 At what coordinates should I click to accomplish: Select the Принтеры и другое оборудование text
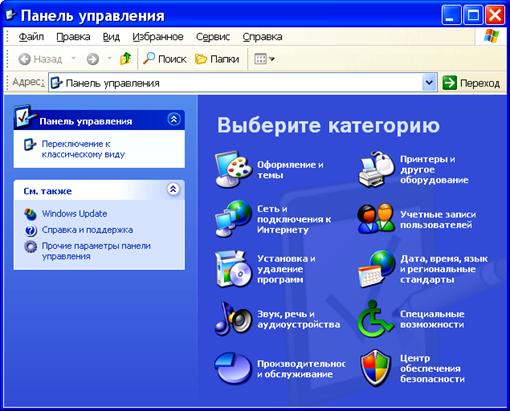[x=434, y=169]
